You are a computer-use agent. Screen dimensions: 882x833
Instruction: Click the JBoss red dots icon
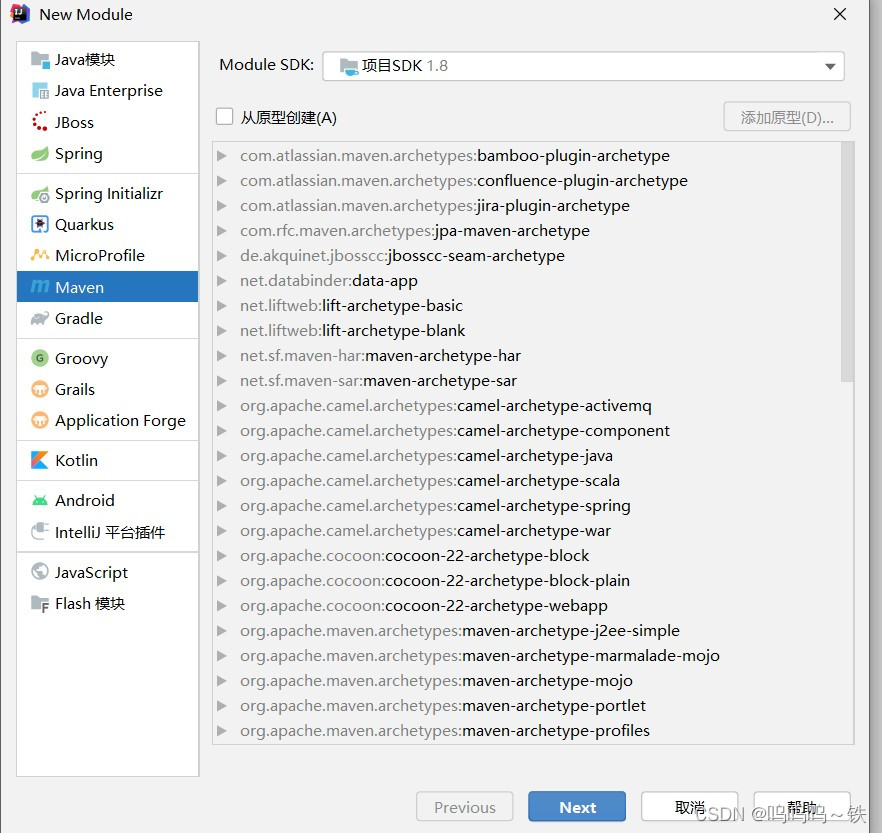40,121
